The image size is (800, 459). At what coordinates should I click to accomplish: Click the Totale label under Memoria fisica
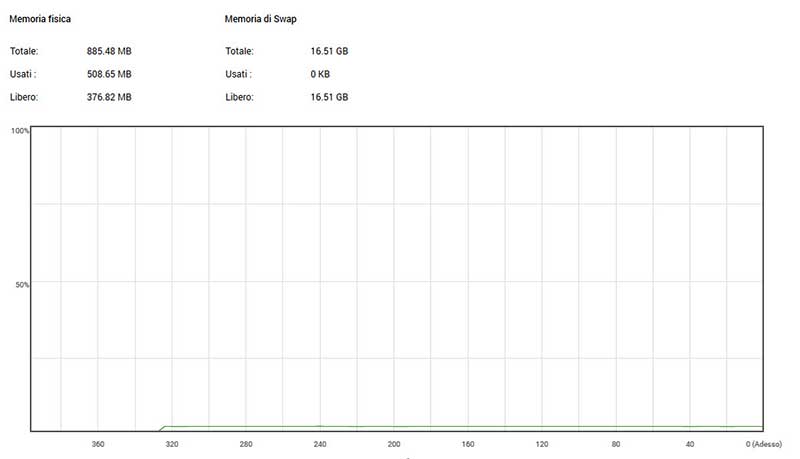24,51
